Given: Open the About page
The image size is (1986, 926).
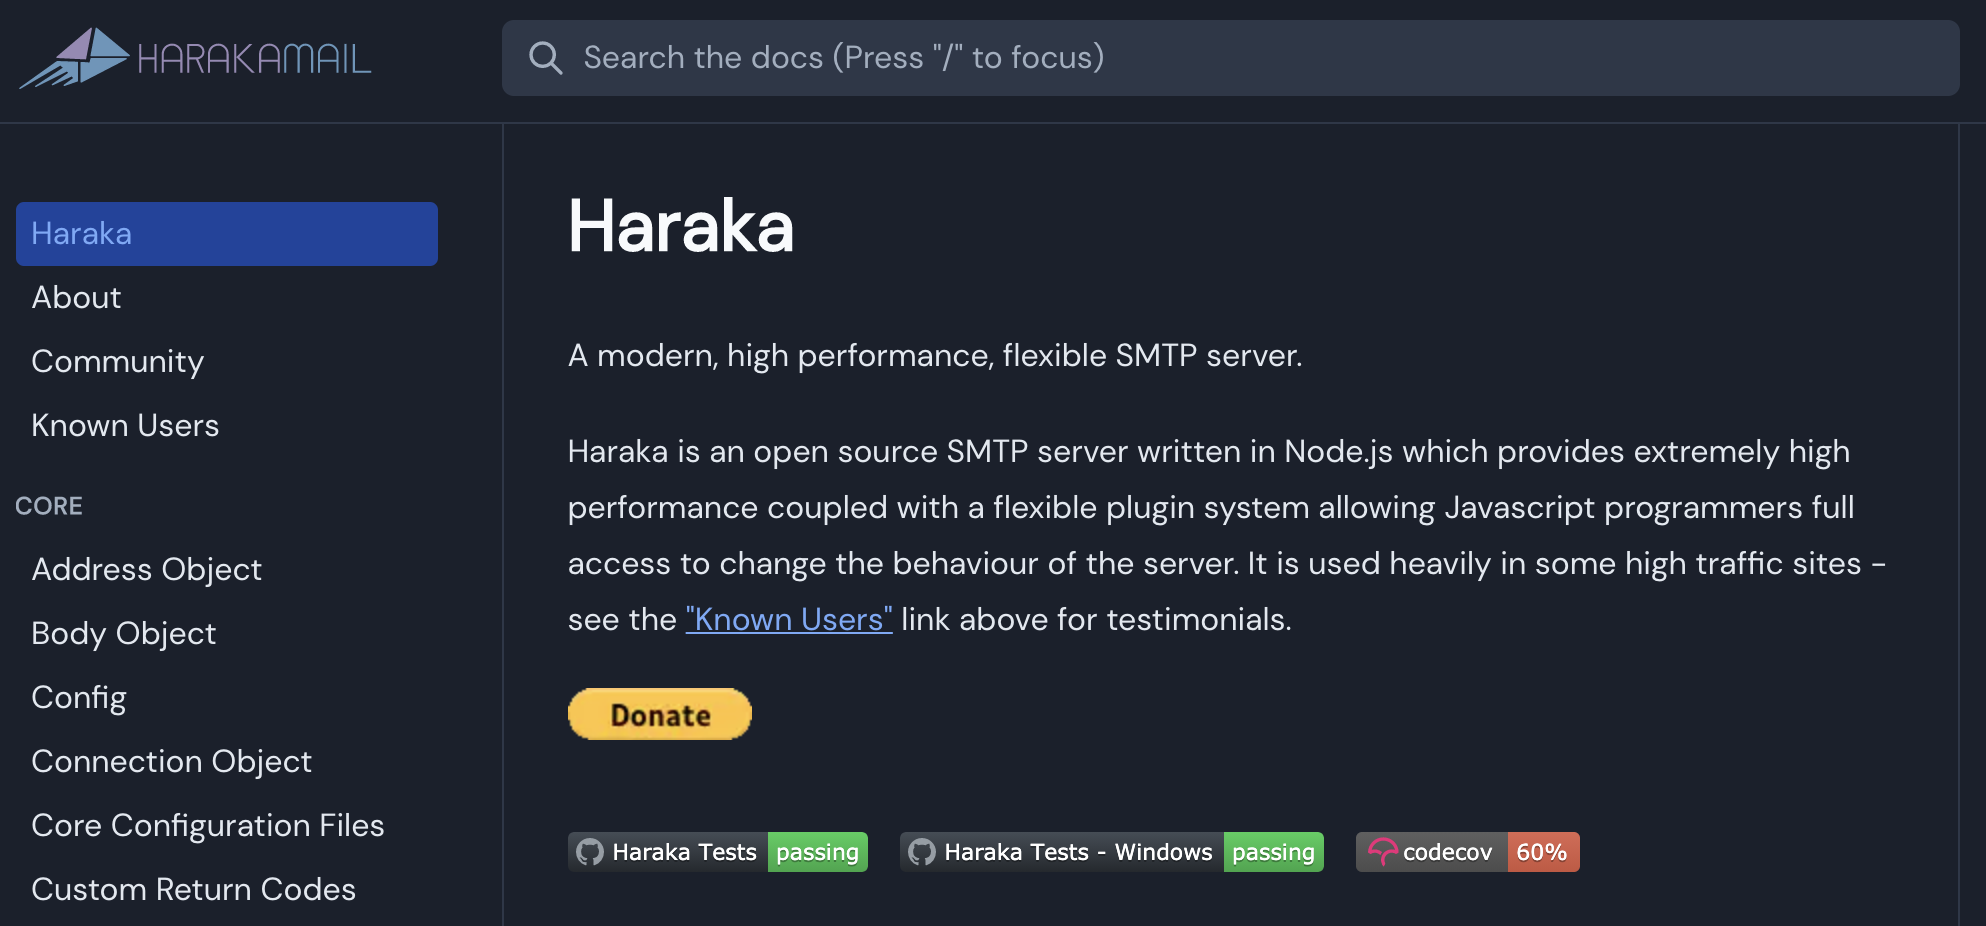Looking at the screenshot, I should pos(75,297).
